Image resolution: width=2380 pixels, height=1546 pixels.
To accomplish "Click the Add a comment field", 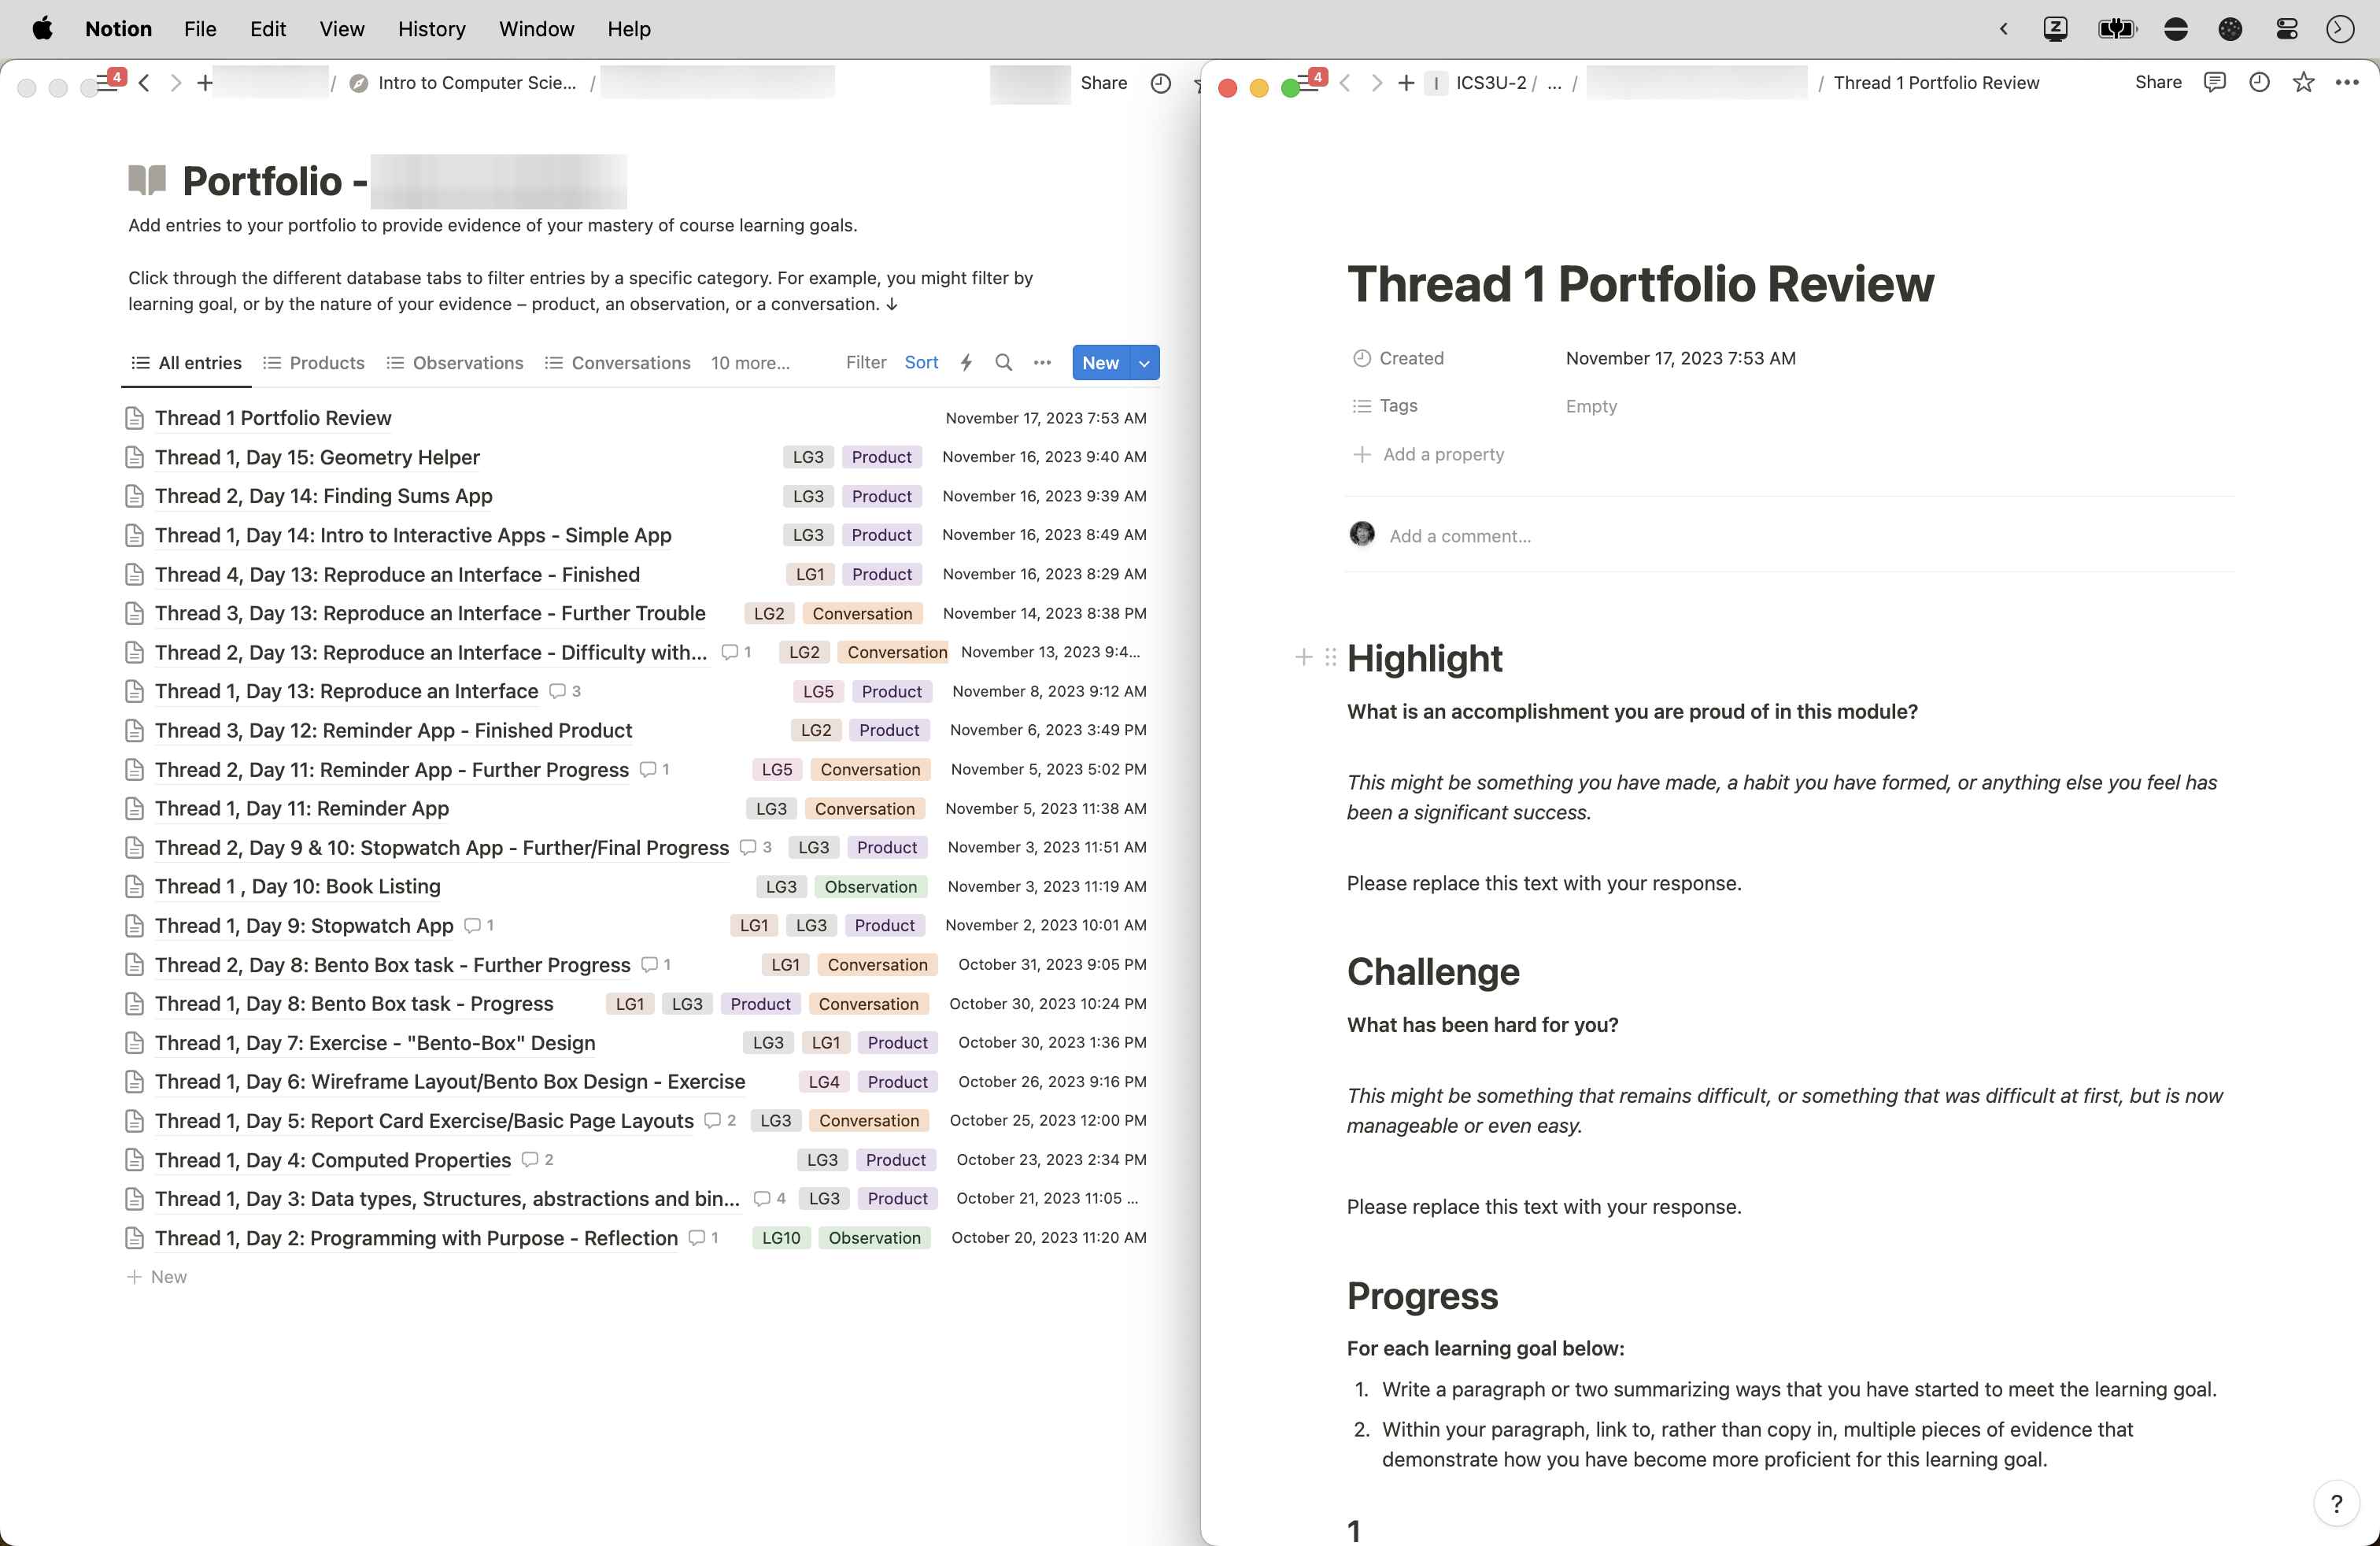I will point(1459,536).
